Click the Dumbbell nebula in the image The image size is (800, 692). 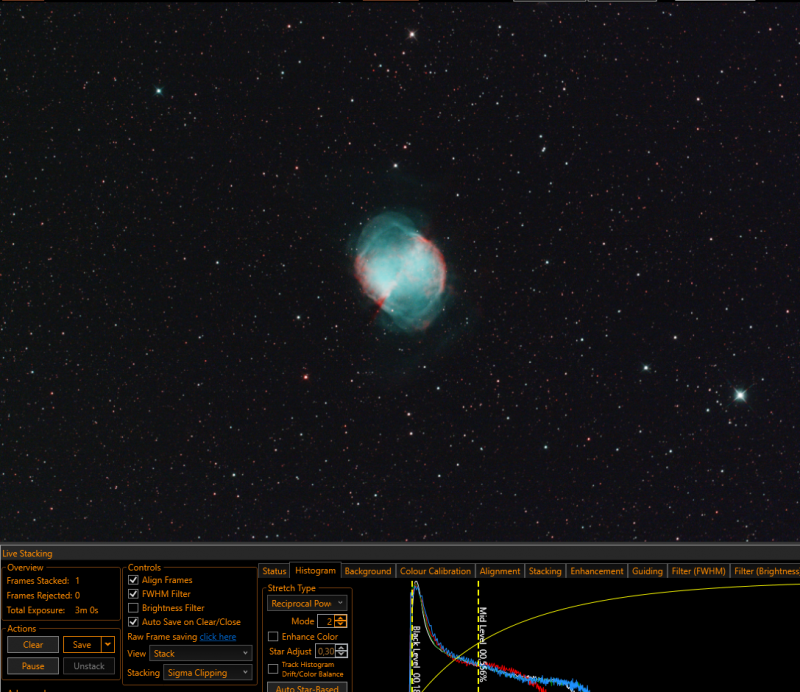(x=401, y=271)
